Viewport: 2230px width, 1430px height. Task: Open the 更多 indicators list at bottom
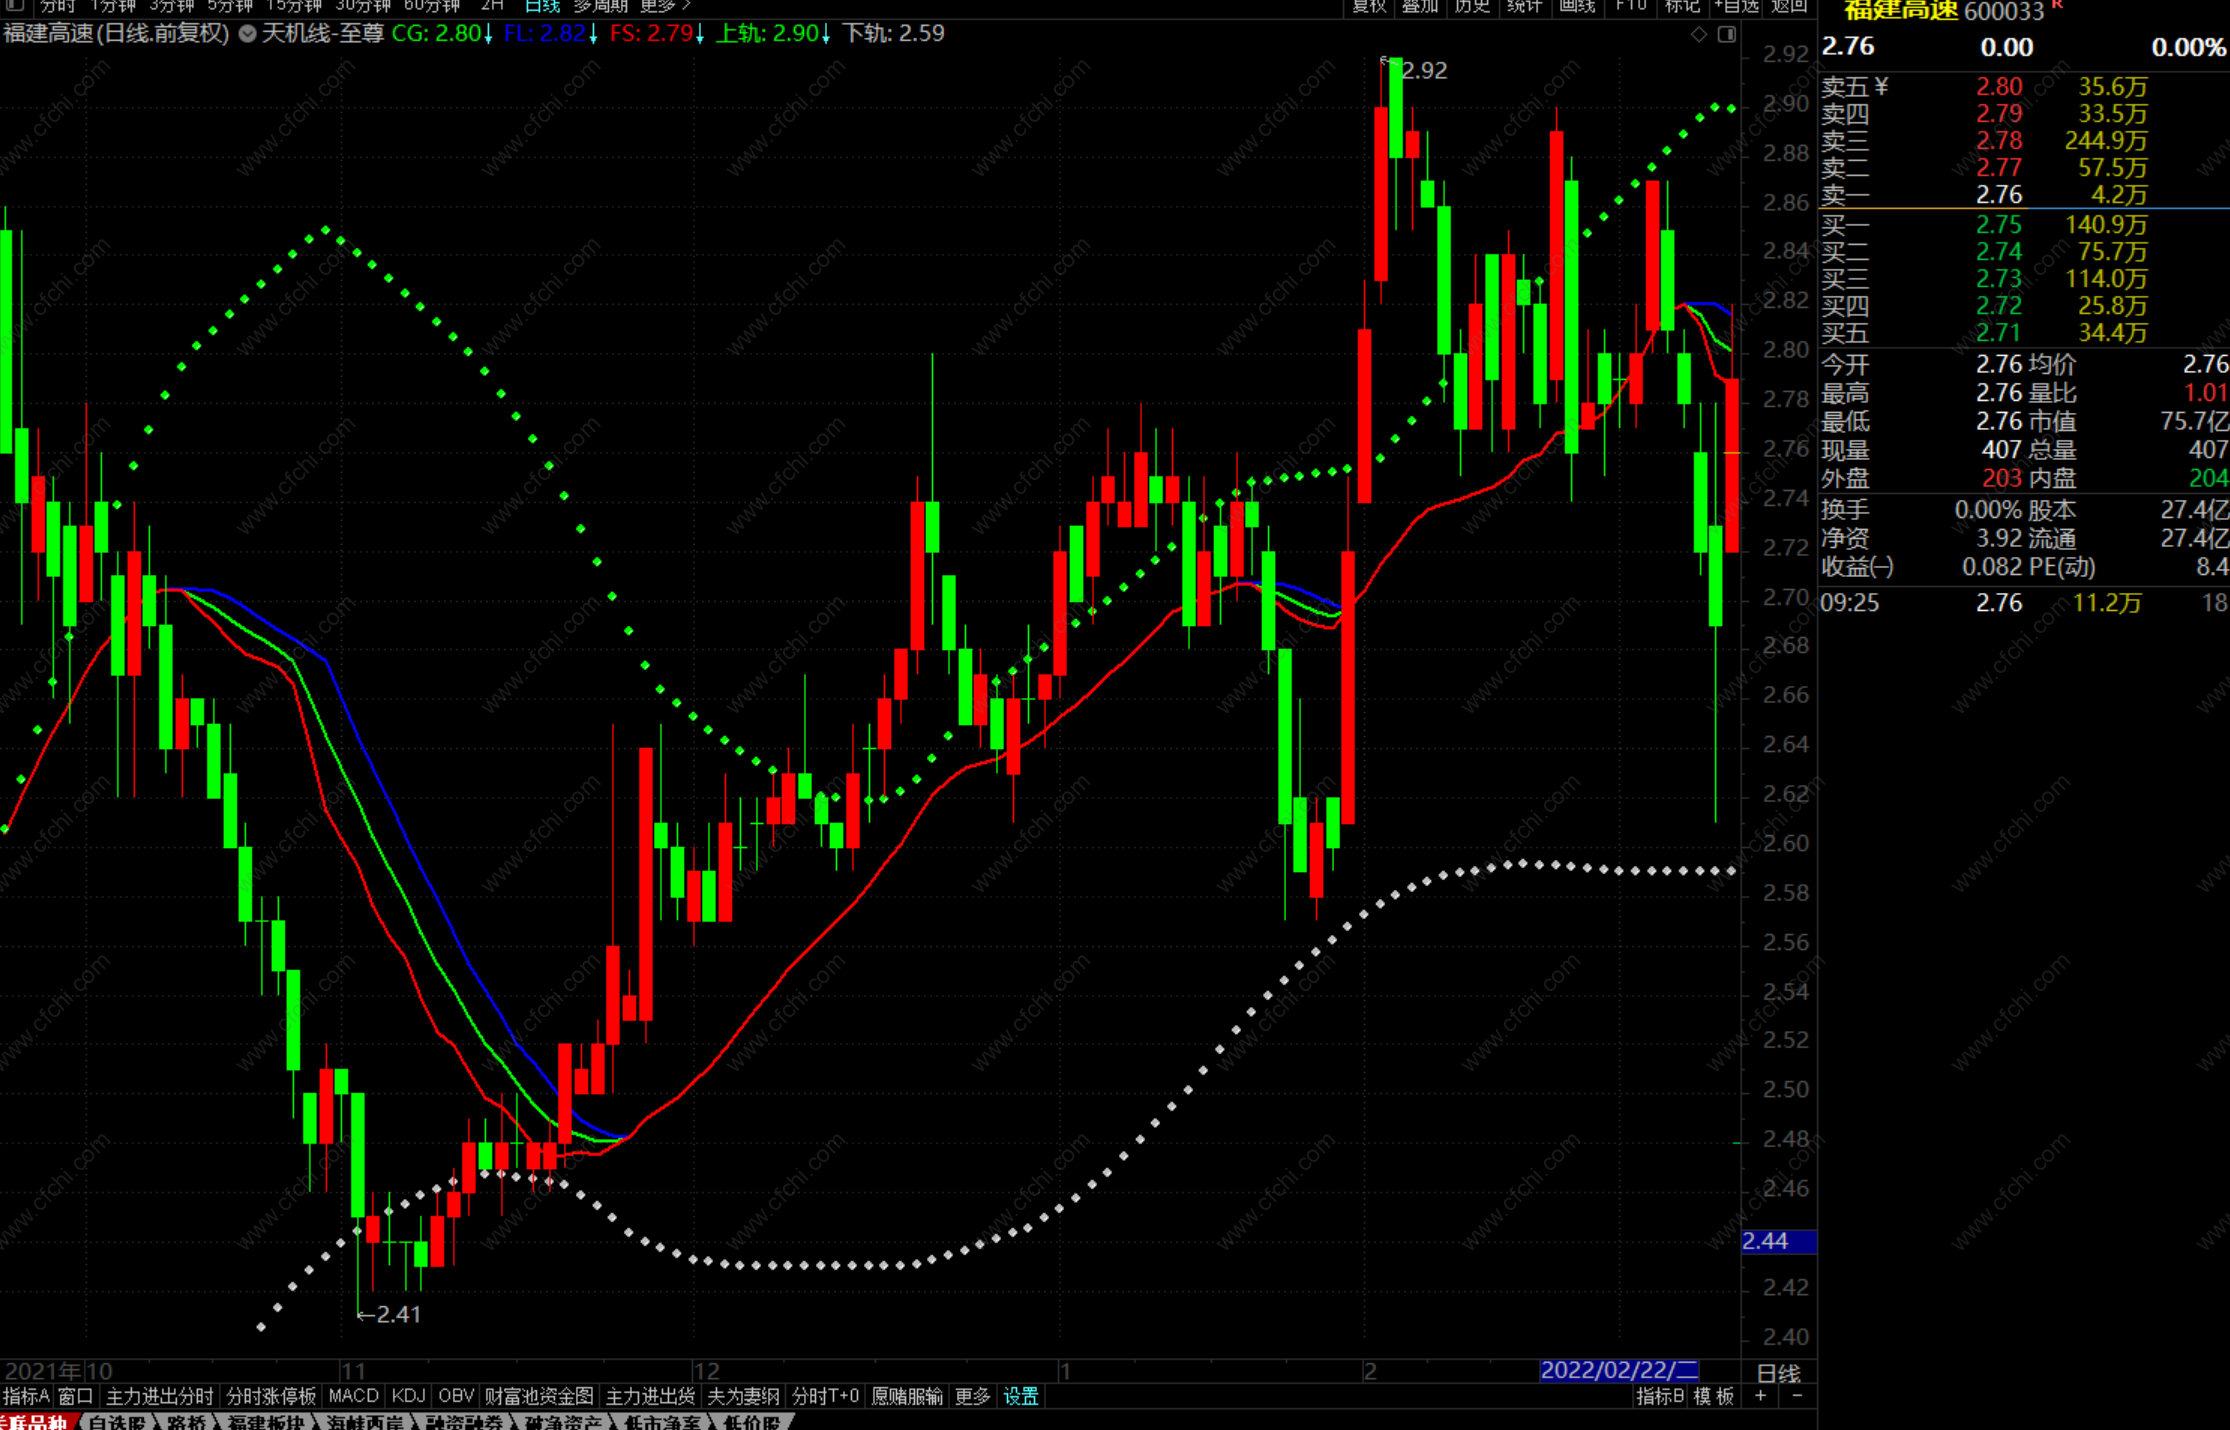[x=972, y=1396]
